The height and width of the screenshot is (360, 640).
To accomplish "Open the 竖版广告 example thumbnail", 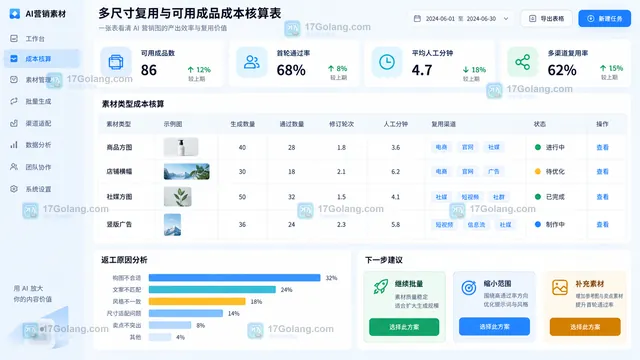I will coord(172,225).
